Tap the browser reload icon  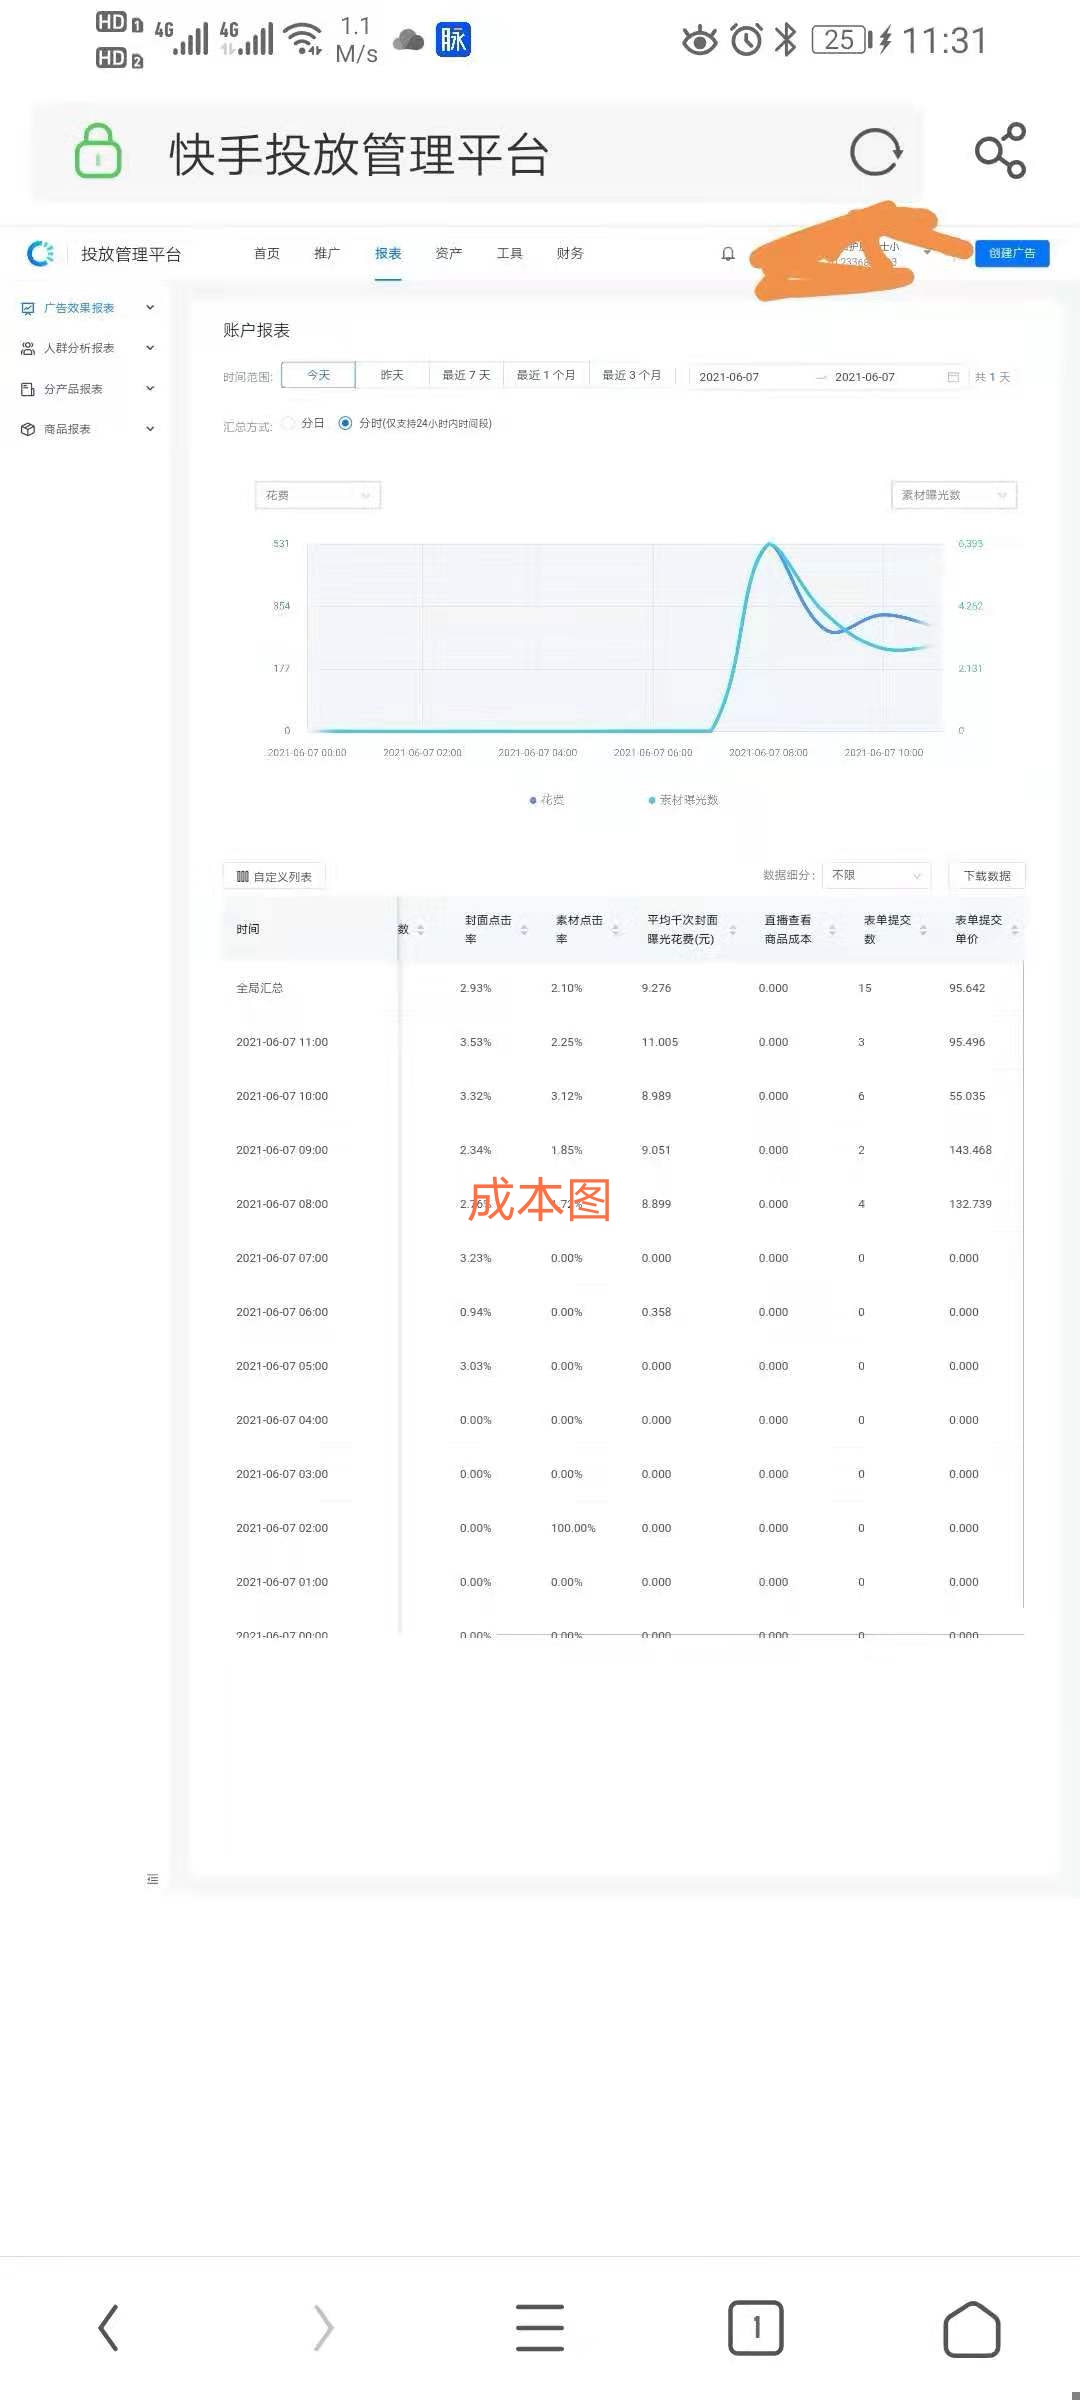[876, 153]
